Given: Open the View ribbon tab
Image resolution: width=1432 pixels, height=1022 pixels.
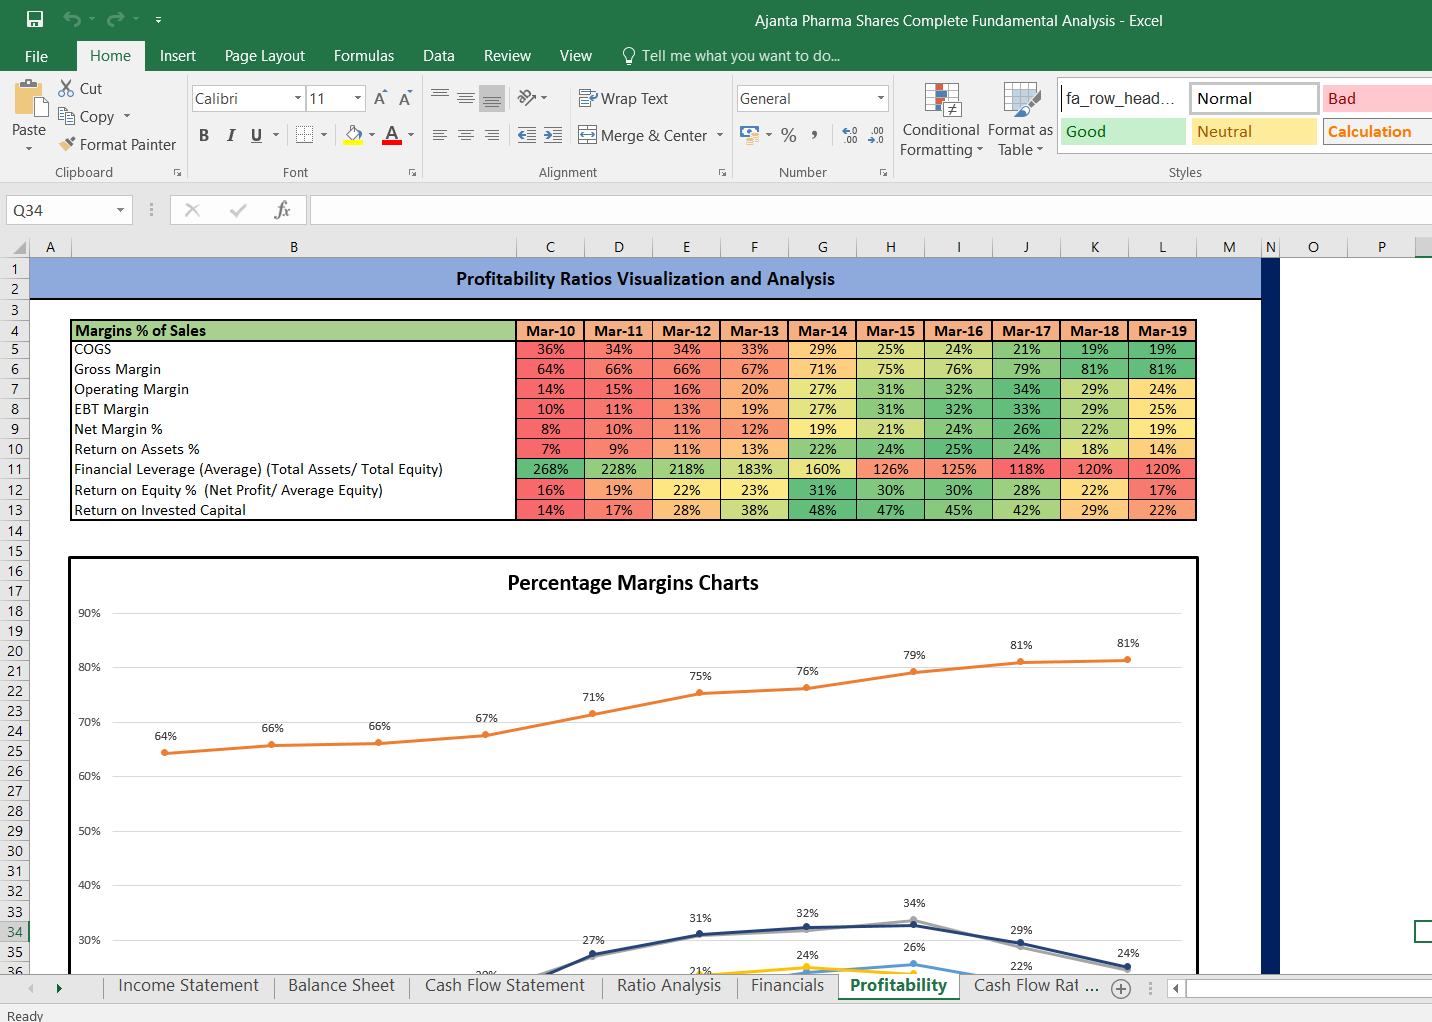Looking at the screenshot, I should [576, 56].
